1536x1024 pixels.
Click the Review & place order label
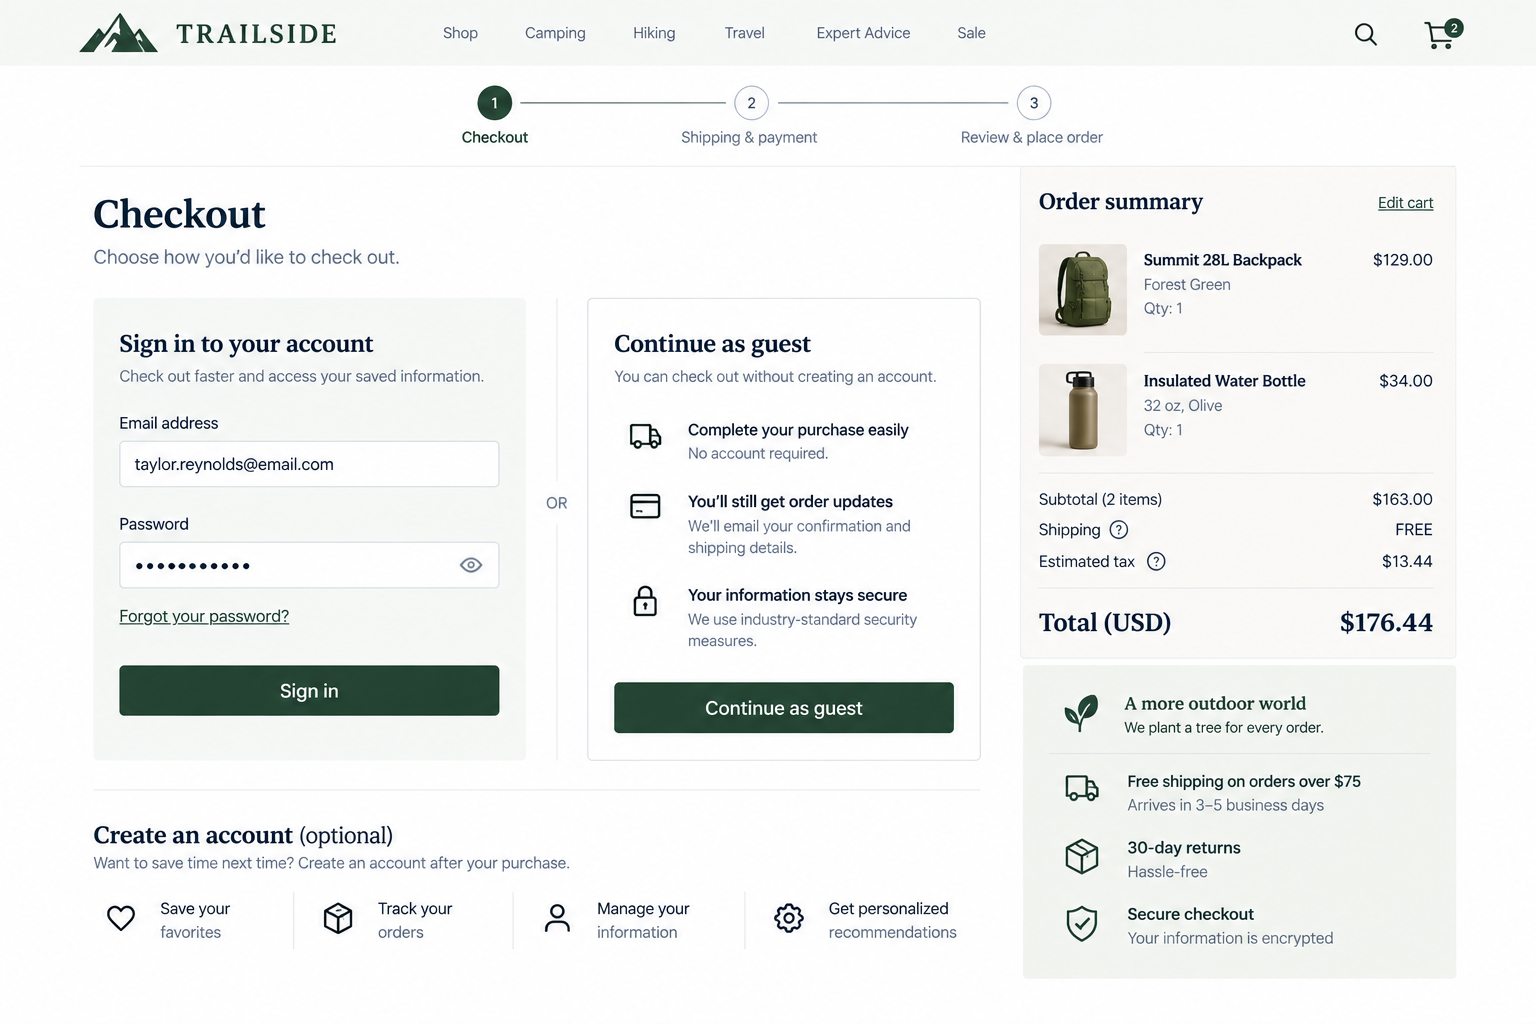point(1031,137)
